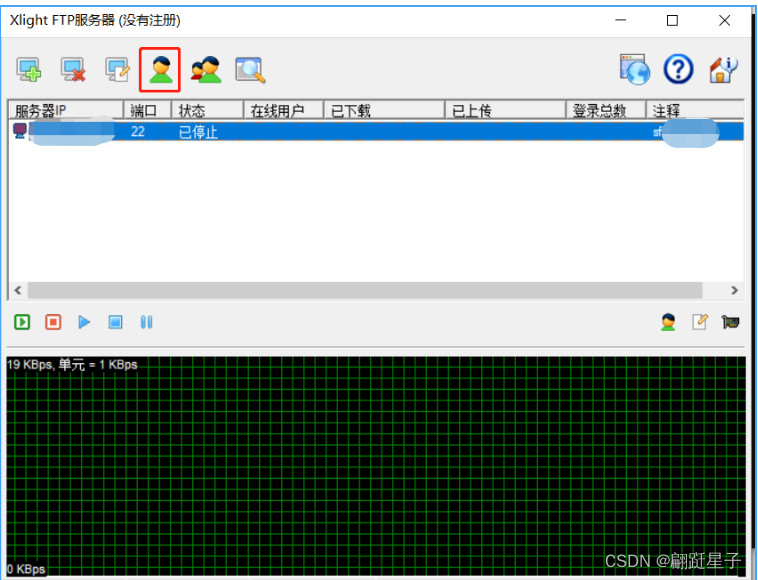Sort by the 登录总数 column header
Viewport: 758px width, 580px height.
tap(606, 111)
